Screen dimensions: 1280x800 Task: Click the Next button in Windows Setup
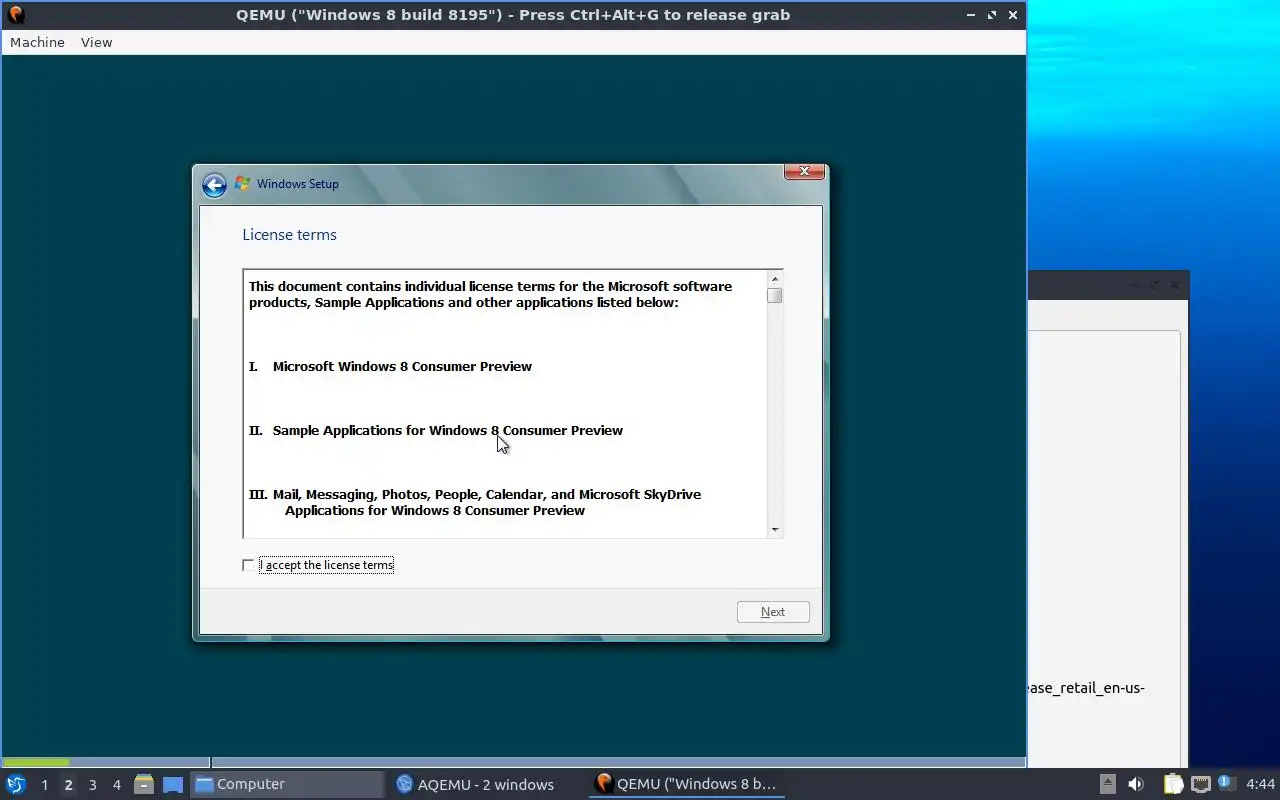point(773,612)
